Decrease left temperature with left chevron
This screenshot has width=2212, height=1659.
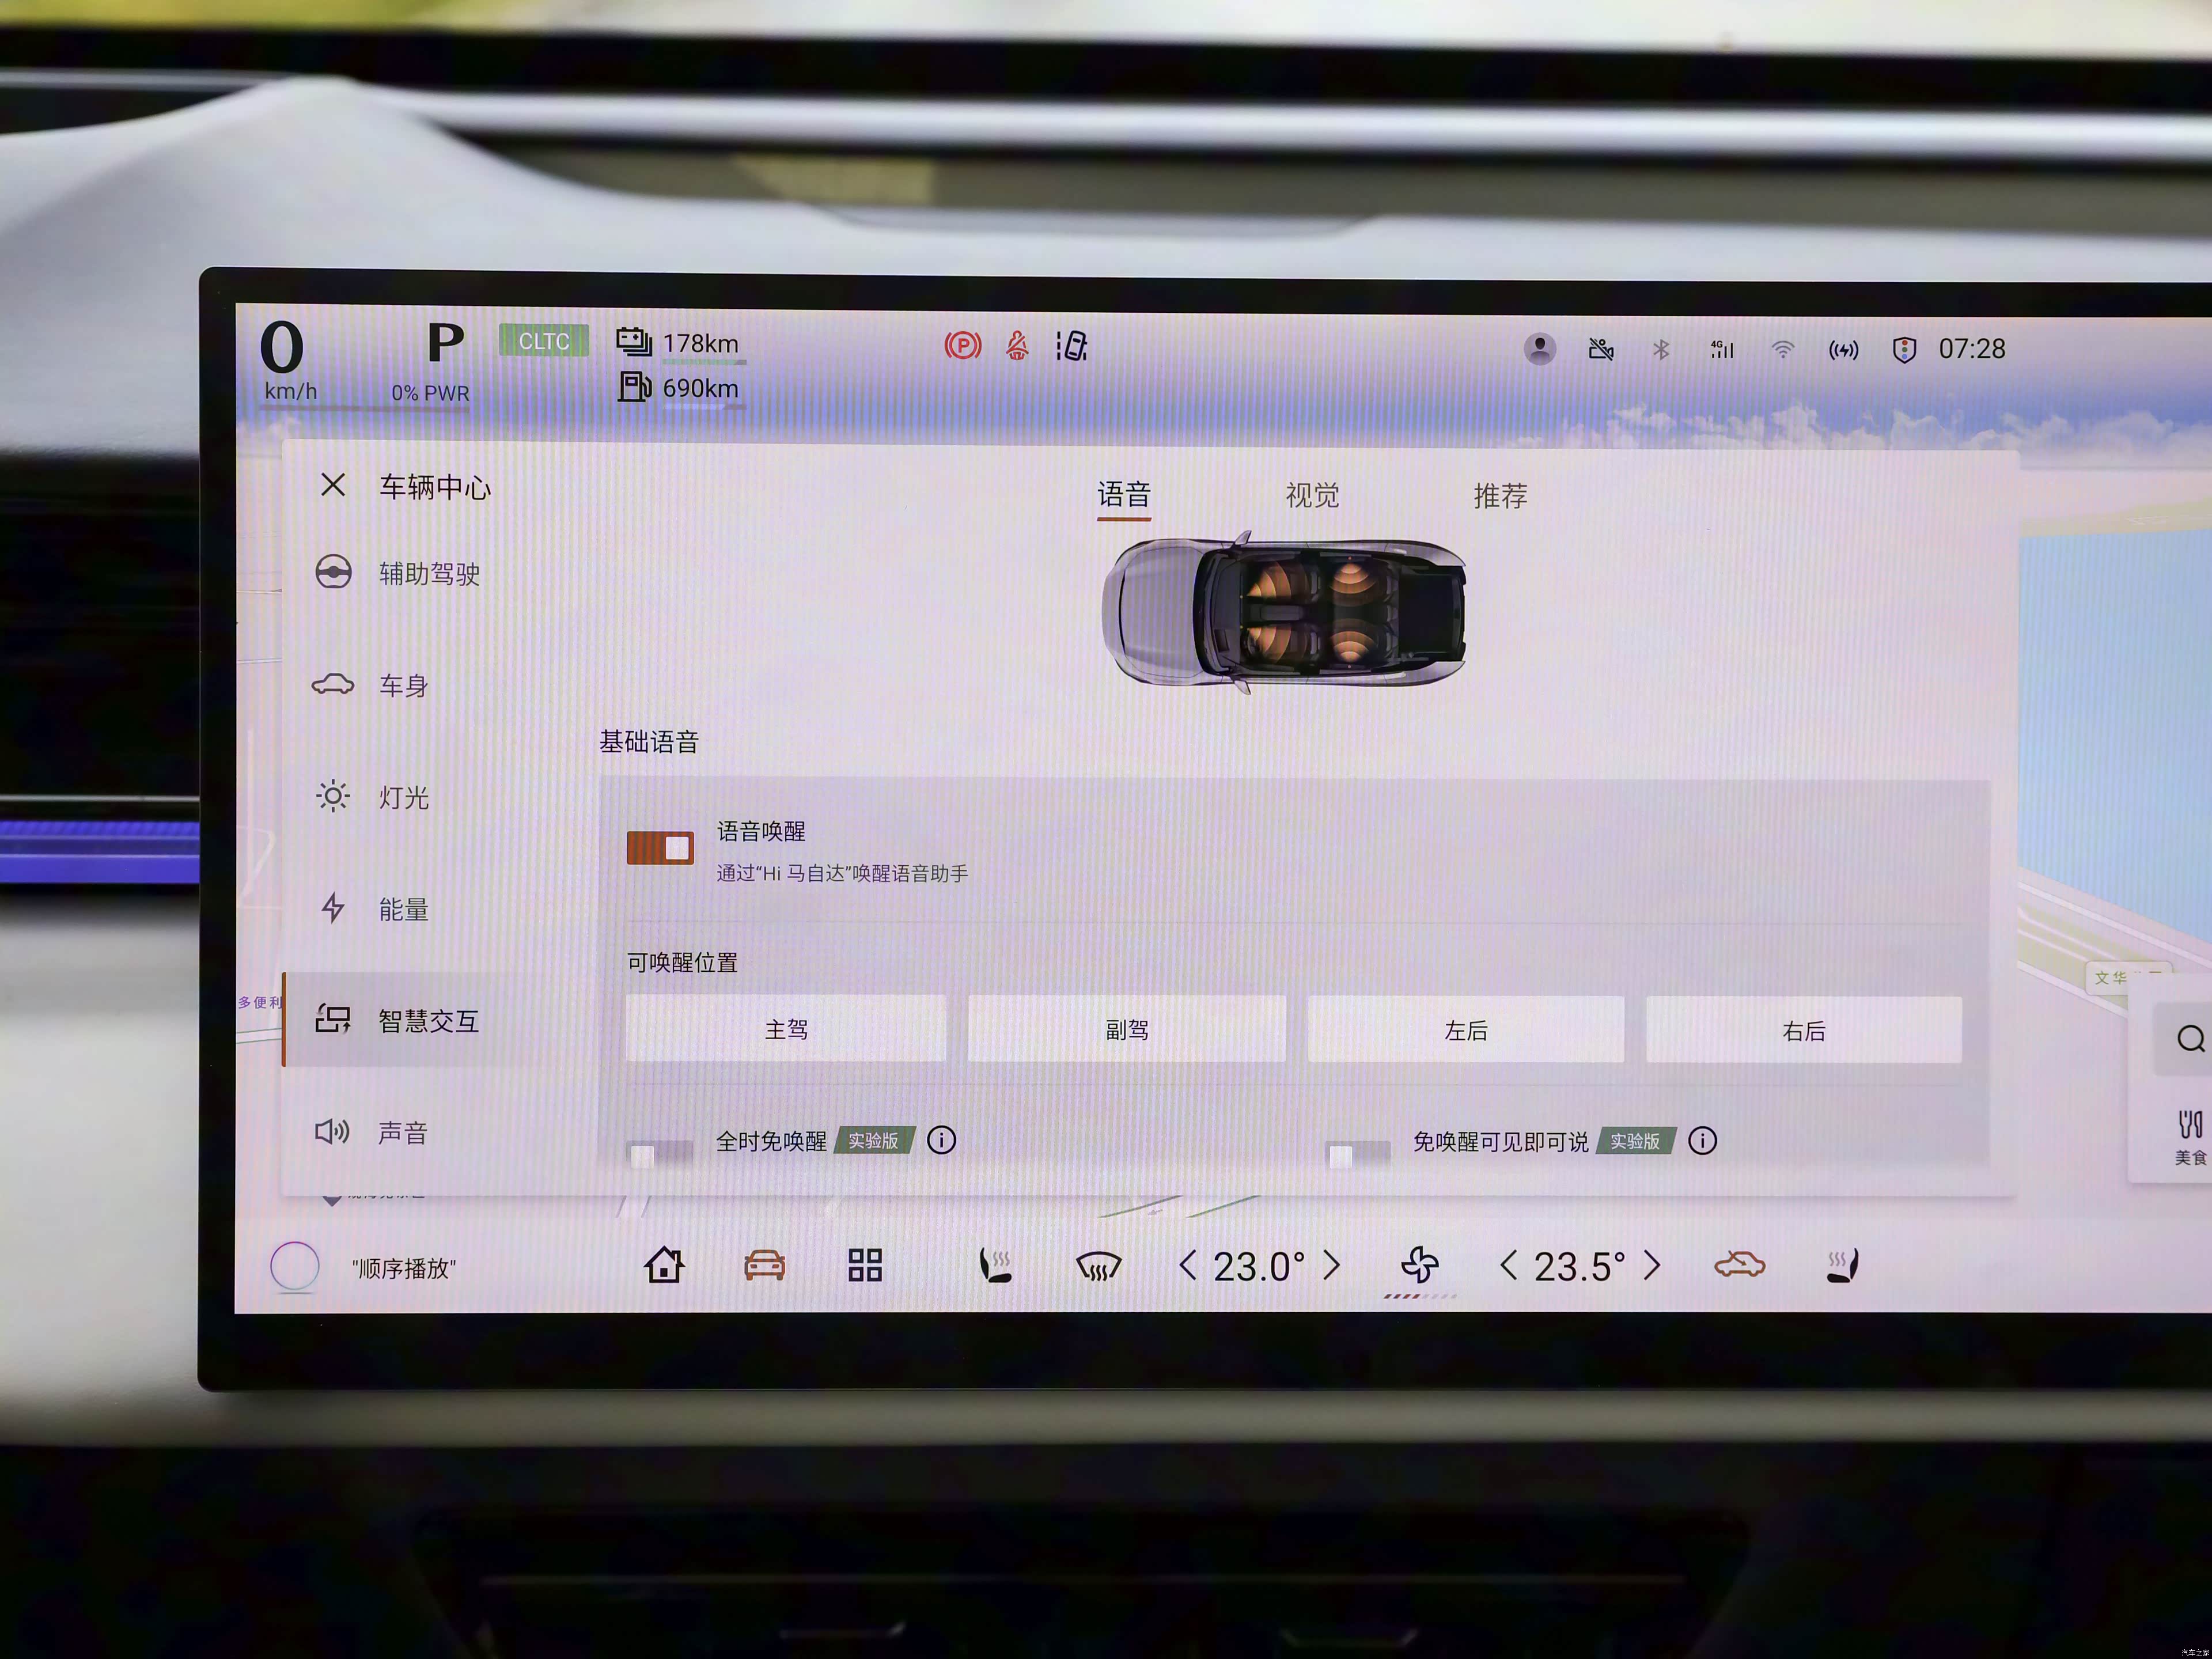[x=1187, y=1266]
